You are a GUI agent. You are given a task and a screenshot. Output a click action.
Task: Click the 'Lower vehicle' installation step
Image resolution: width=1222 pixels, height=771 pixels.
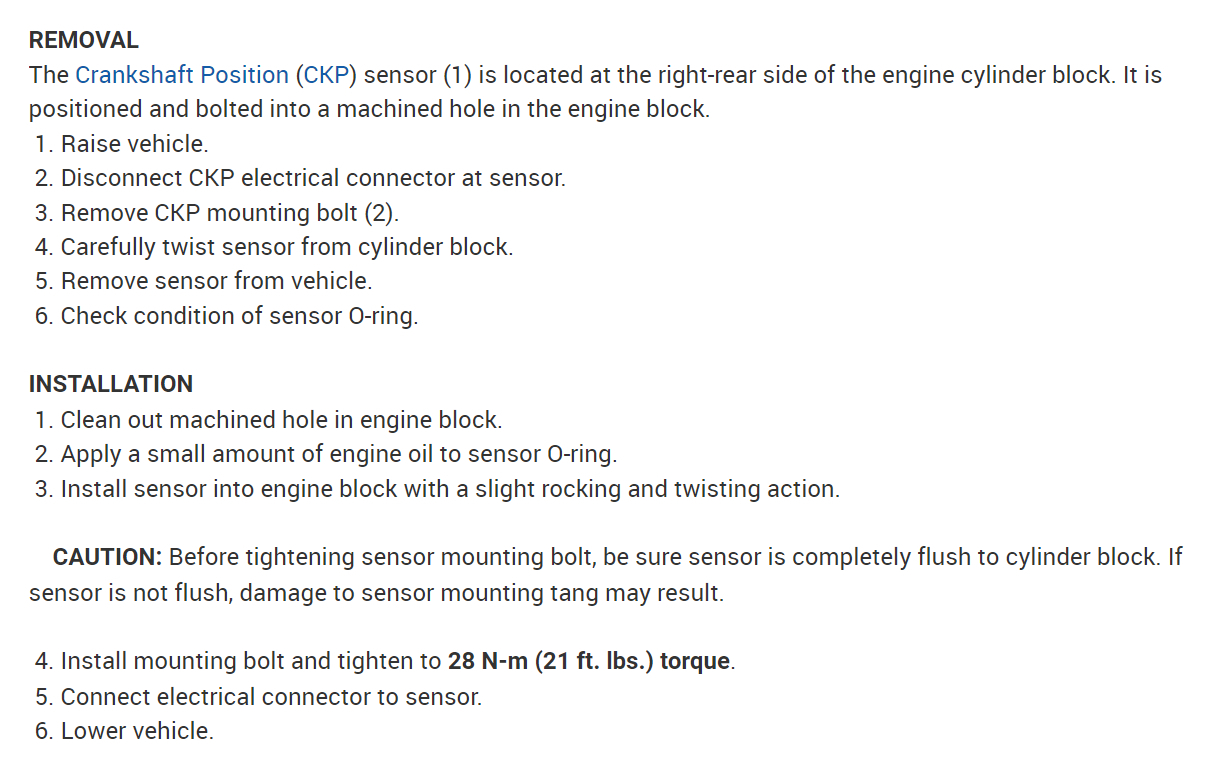(x=137, y=731)
